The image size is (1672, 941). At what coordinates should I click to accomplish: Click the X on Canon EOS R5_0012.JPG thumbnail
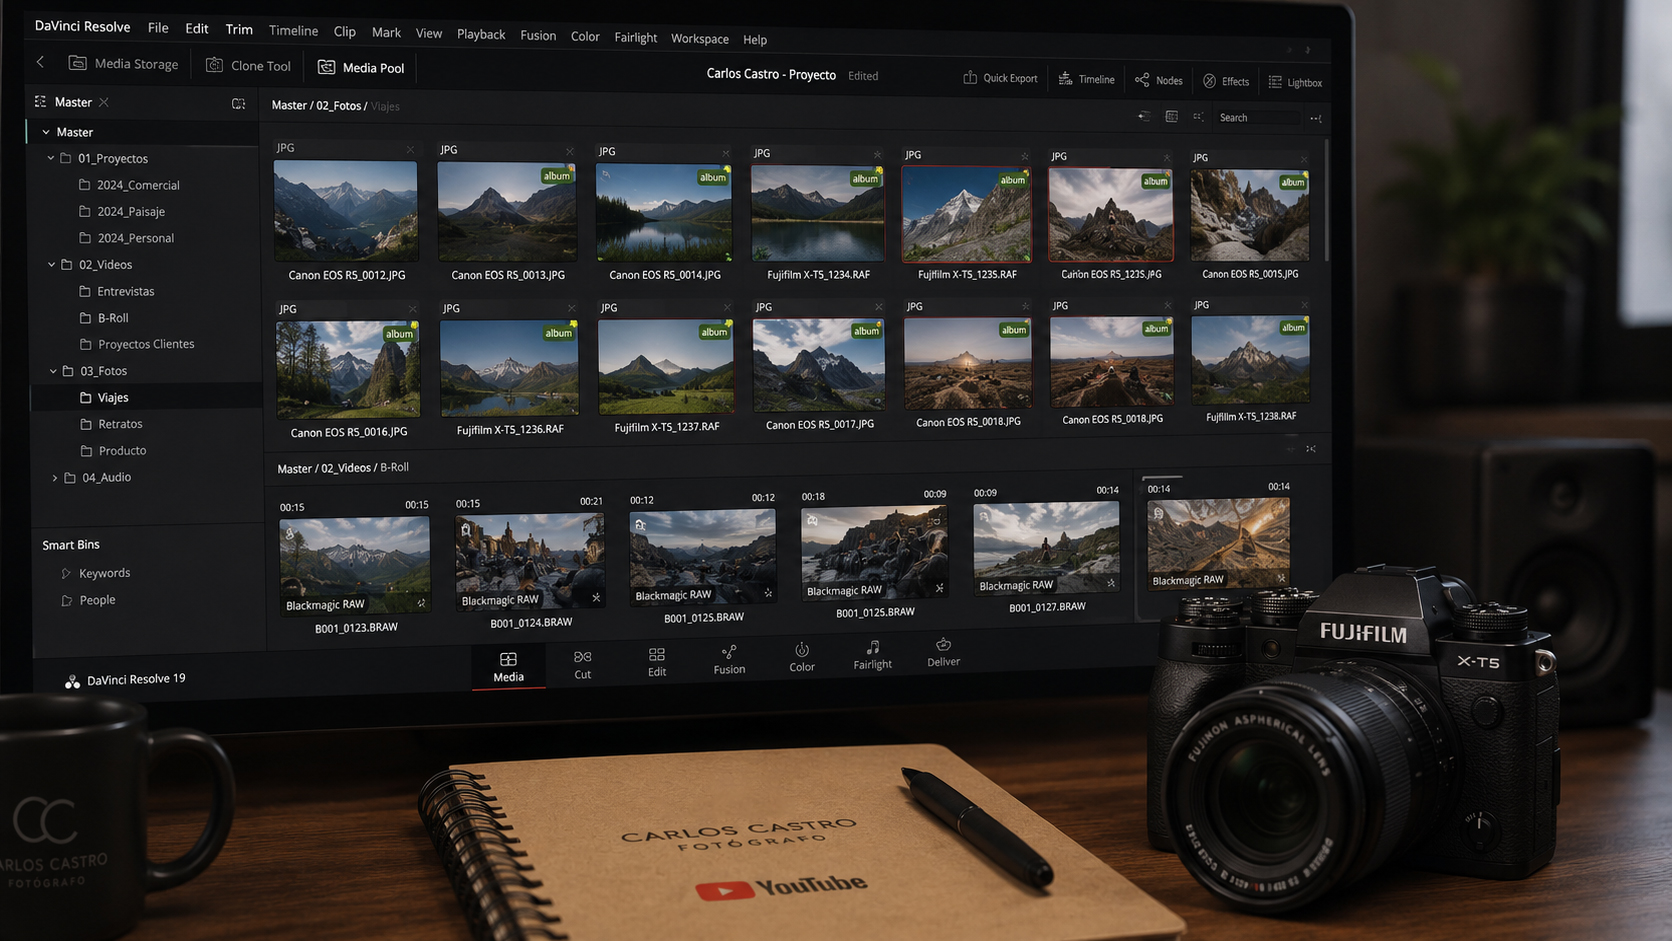[410, 150]
